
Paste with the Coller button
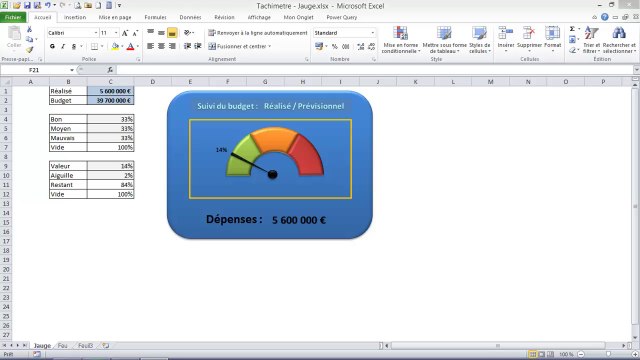pos(14,38)
